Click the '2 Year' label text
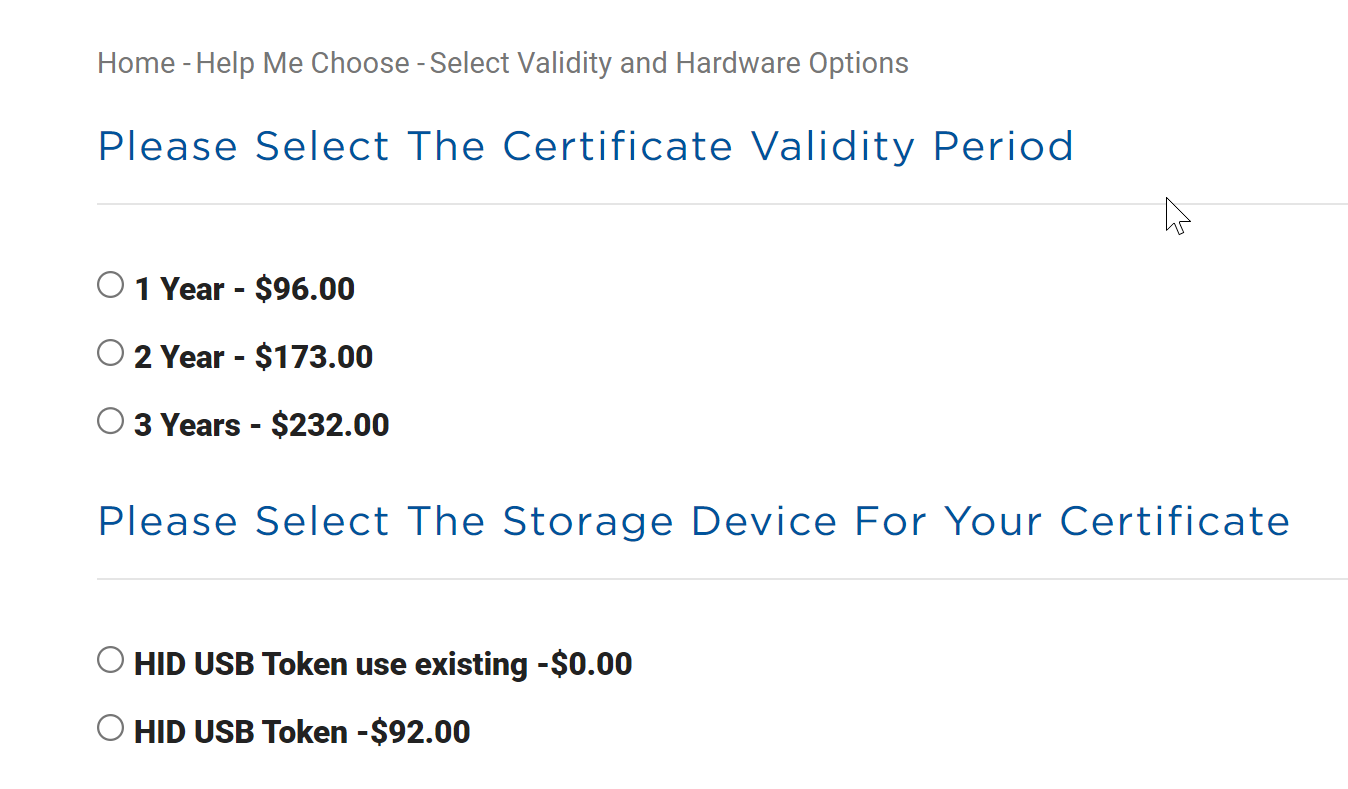Screen dimensions: 1348x789 click(179, 358)
